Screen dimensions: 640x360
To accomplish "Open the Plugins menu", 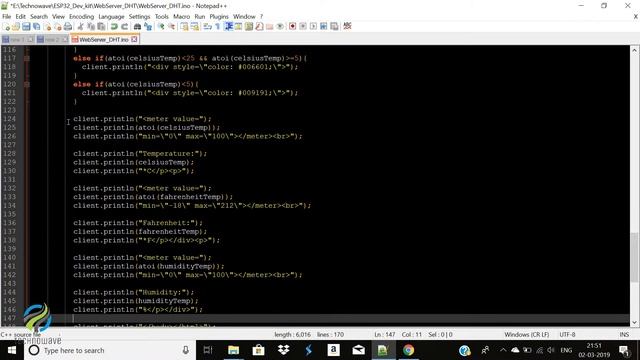I will (x=219, y=16).
